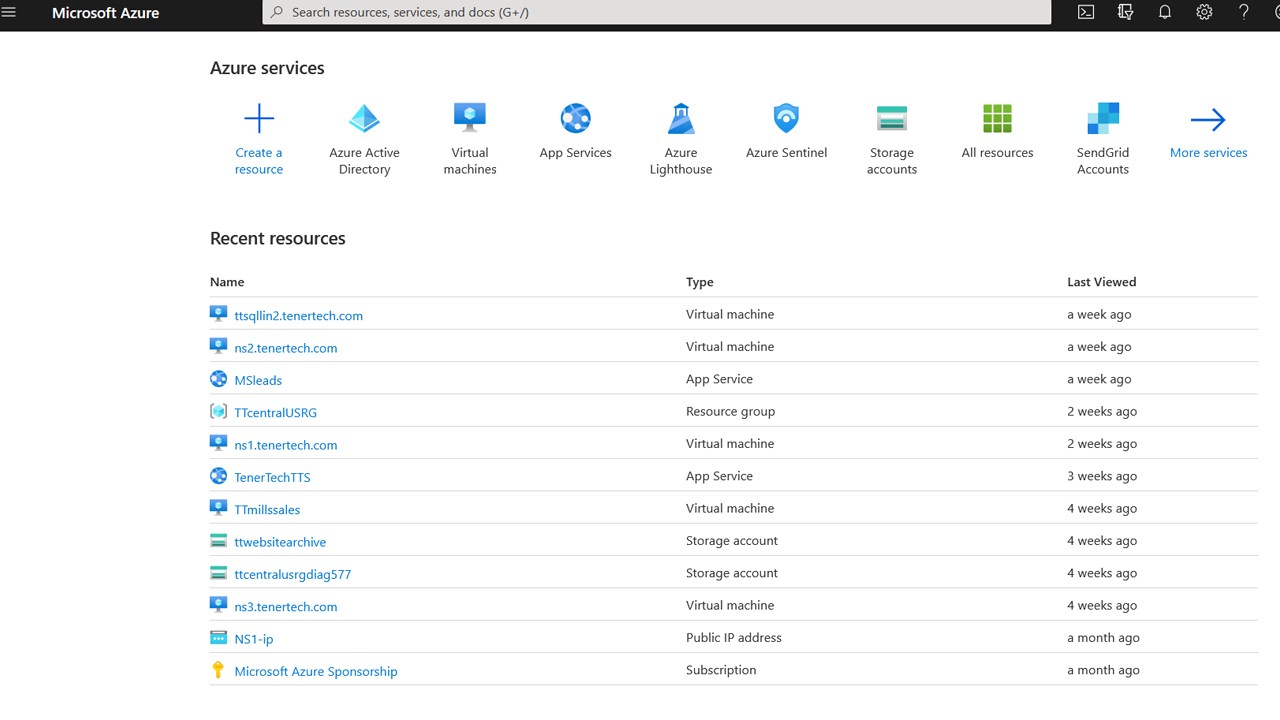Viewport: 1280px width, 720px height.
Task: Open portal settings gear
Action: point(1204,12)
